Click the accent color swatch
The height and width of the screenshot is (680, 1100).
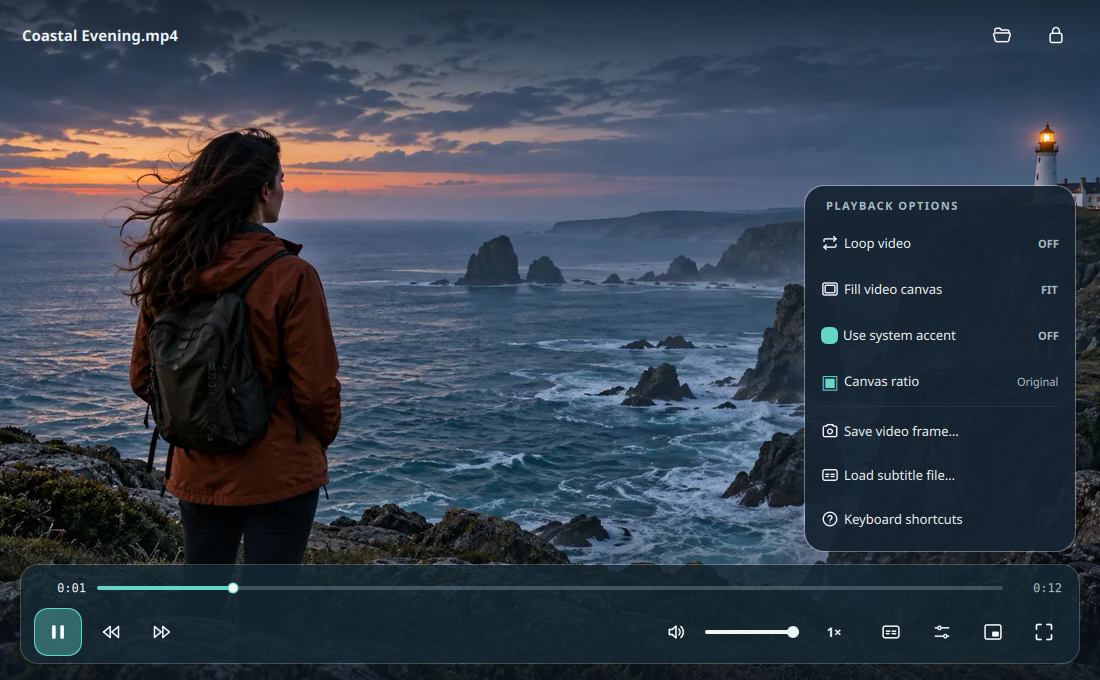click(829, 335)
